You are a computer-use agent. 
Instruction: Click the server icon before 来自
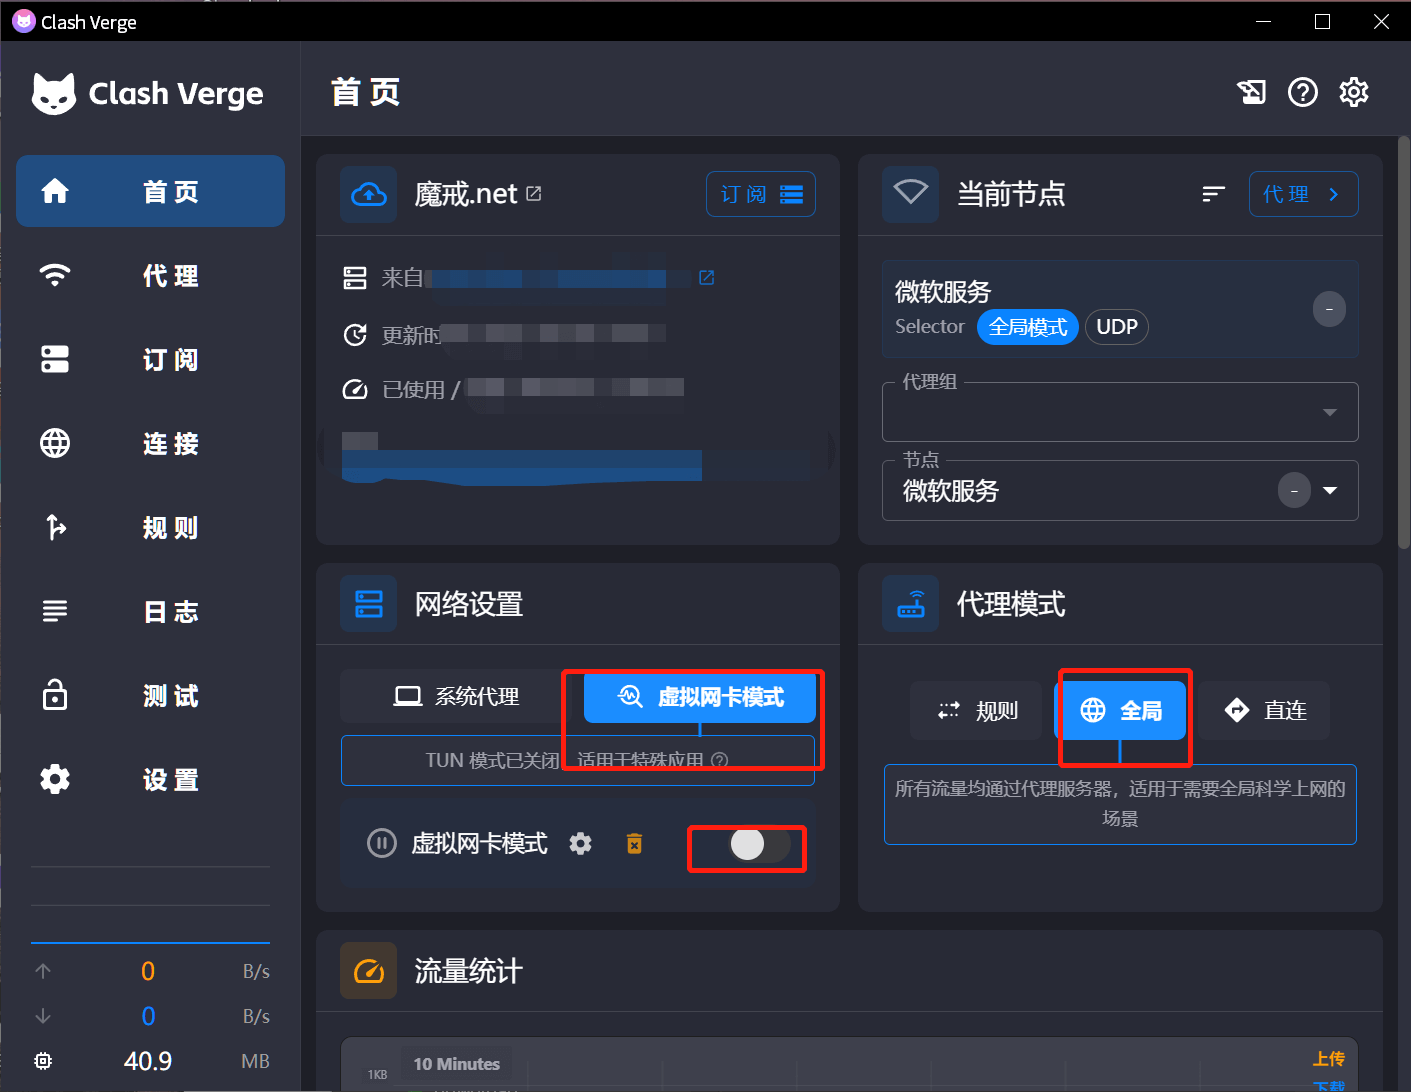click(x=355, y=278)
